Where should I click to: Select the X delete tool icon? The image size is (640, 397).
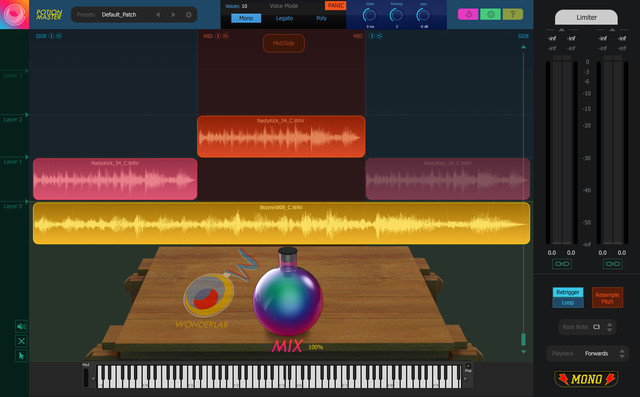point(21,341)
